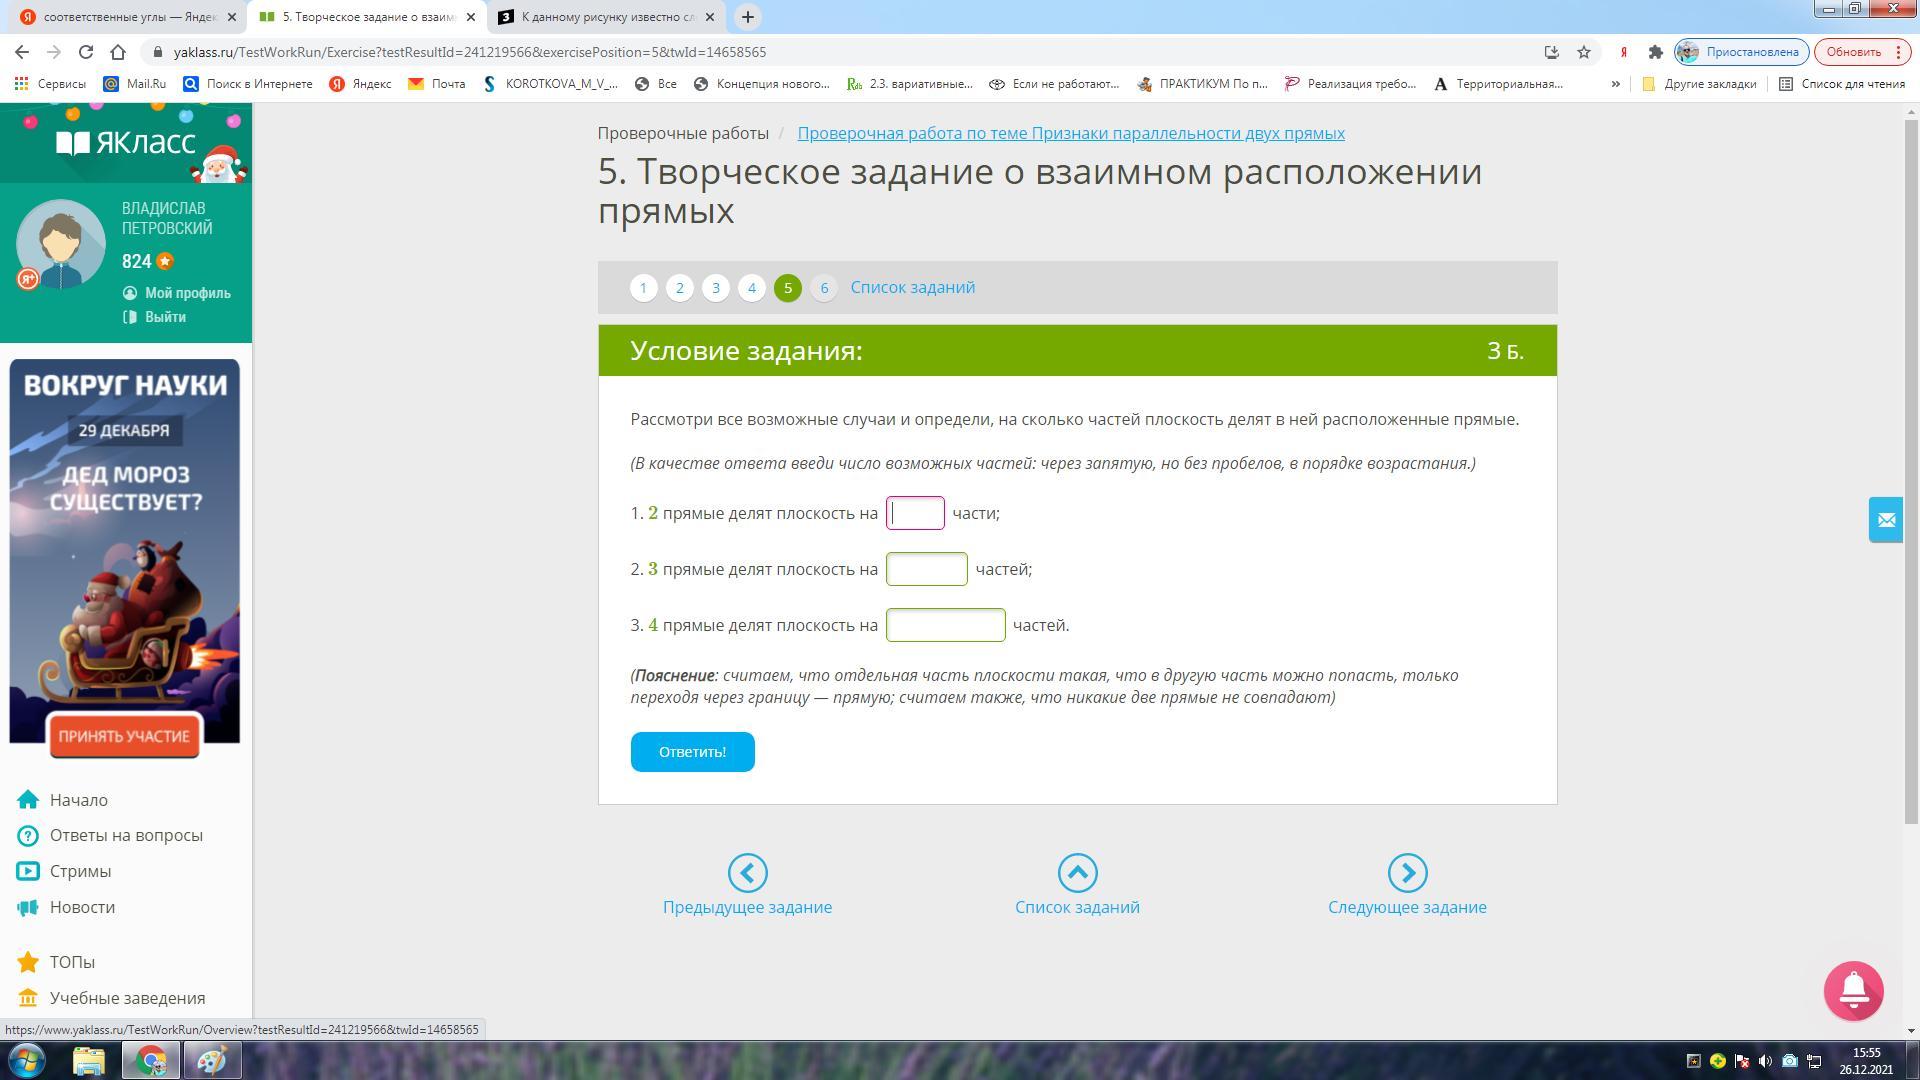Click the previous task arrow icon

747,873
